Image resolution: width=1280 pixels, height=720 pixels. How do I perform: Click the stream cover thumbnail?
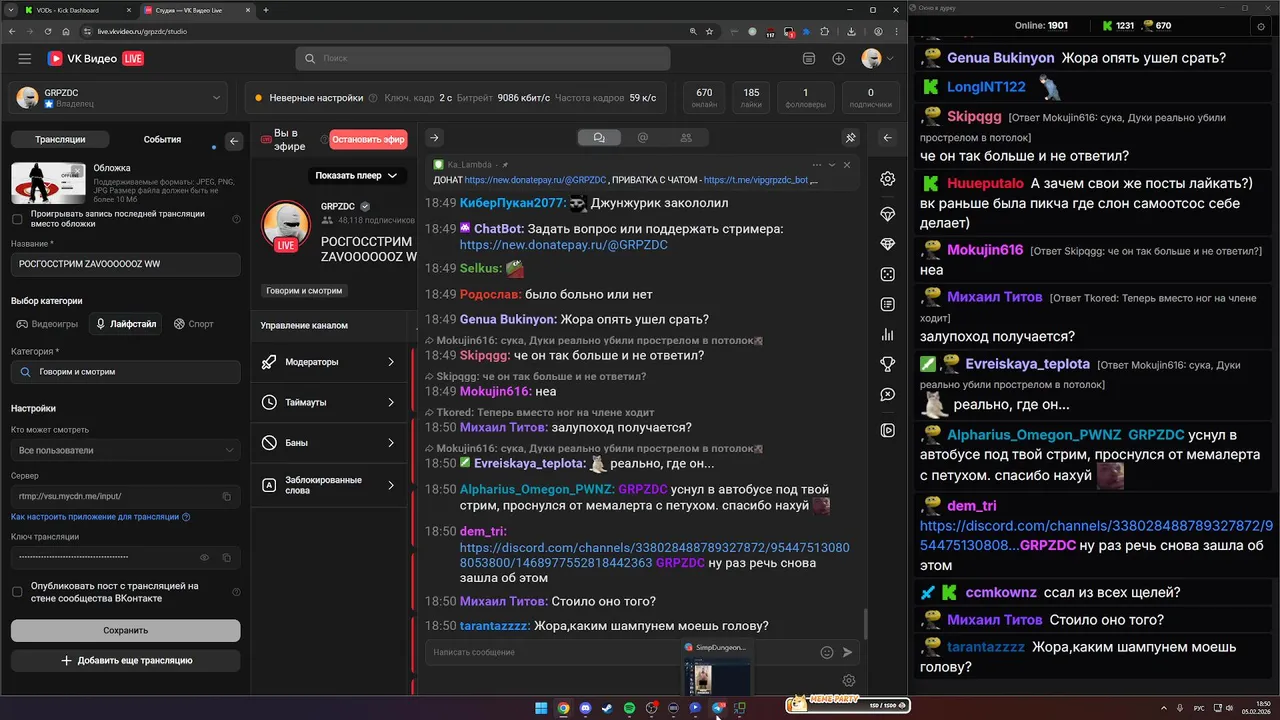pos(48,183)
